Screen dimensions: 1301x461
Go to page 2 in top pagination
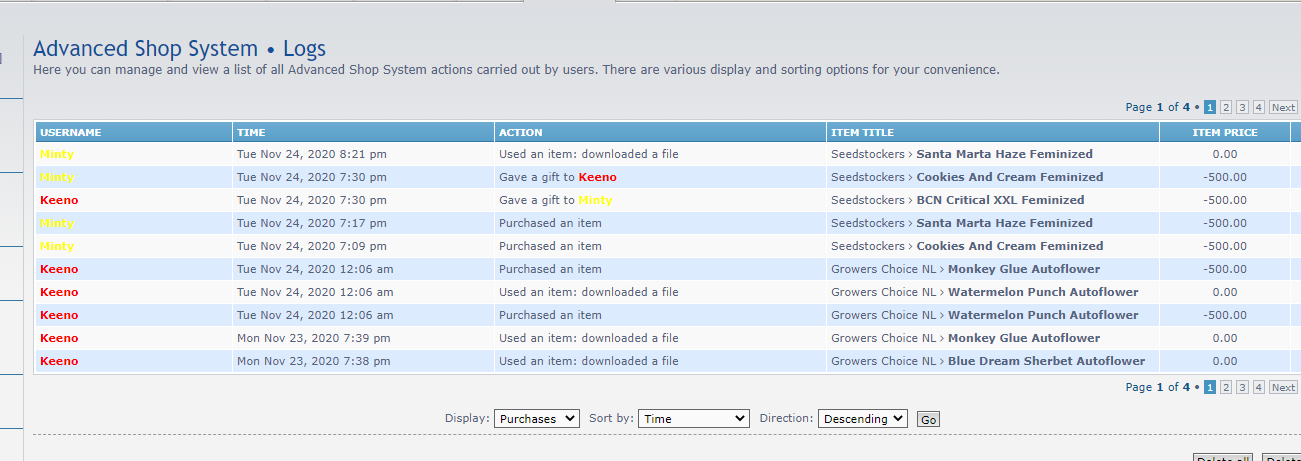pos(1226,108)
